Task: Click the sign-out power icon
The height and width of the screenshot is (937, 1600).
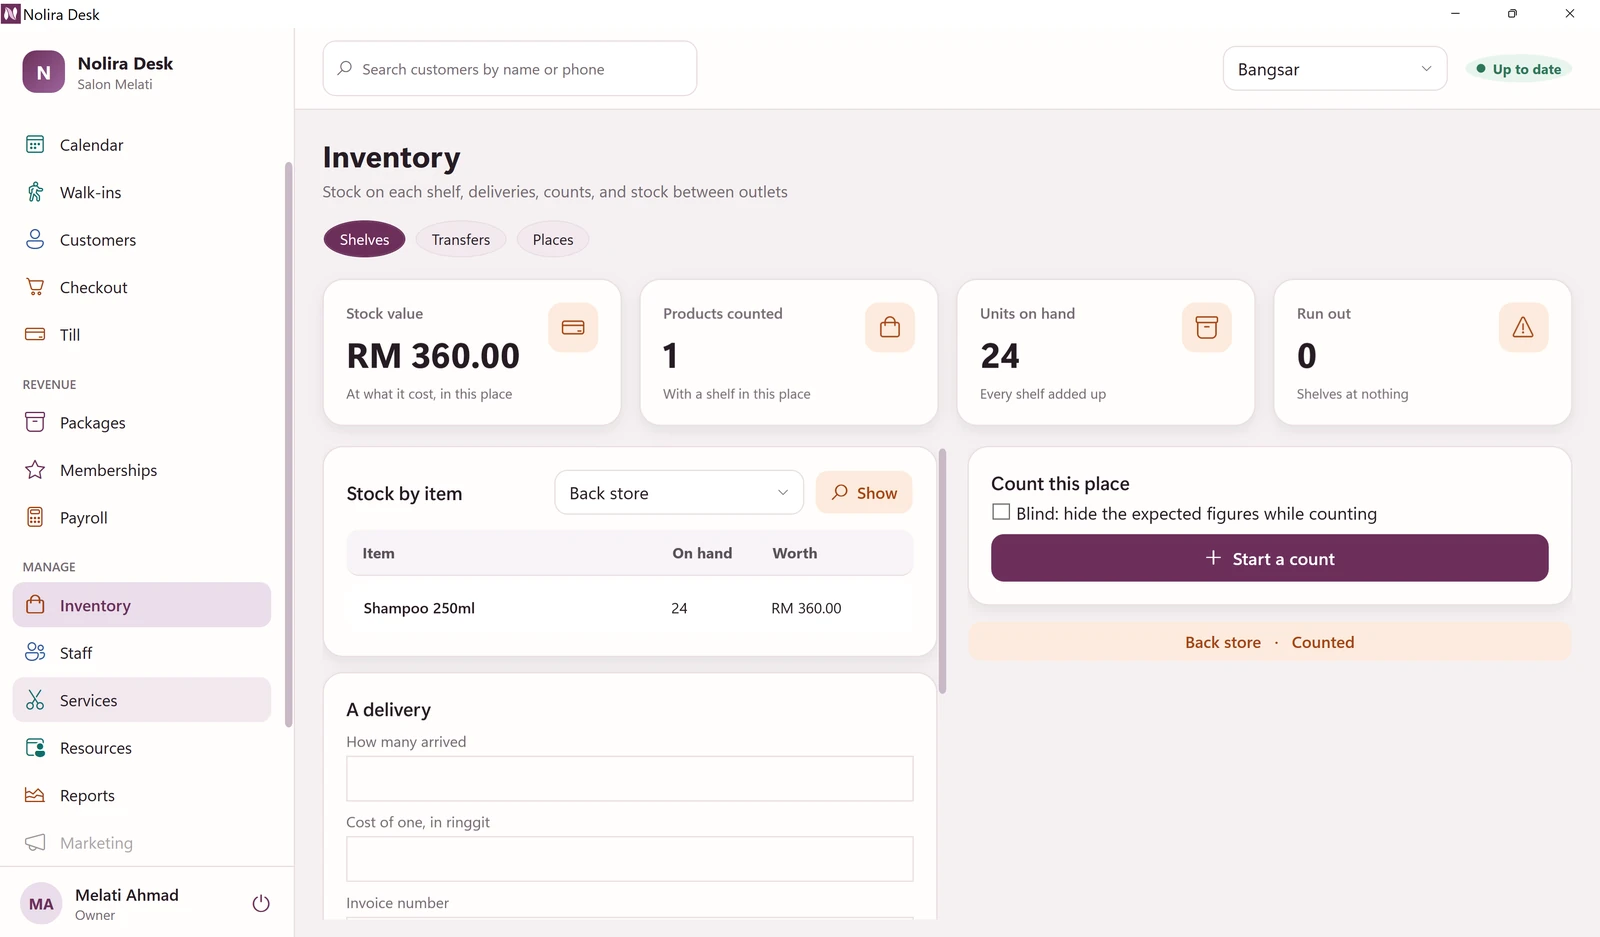Action: [261, 904]
